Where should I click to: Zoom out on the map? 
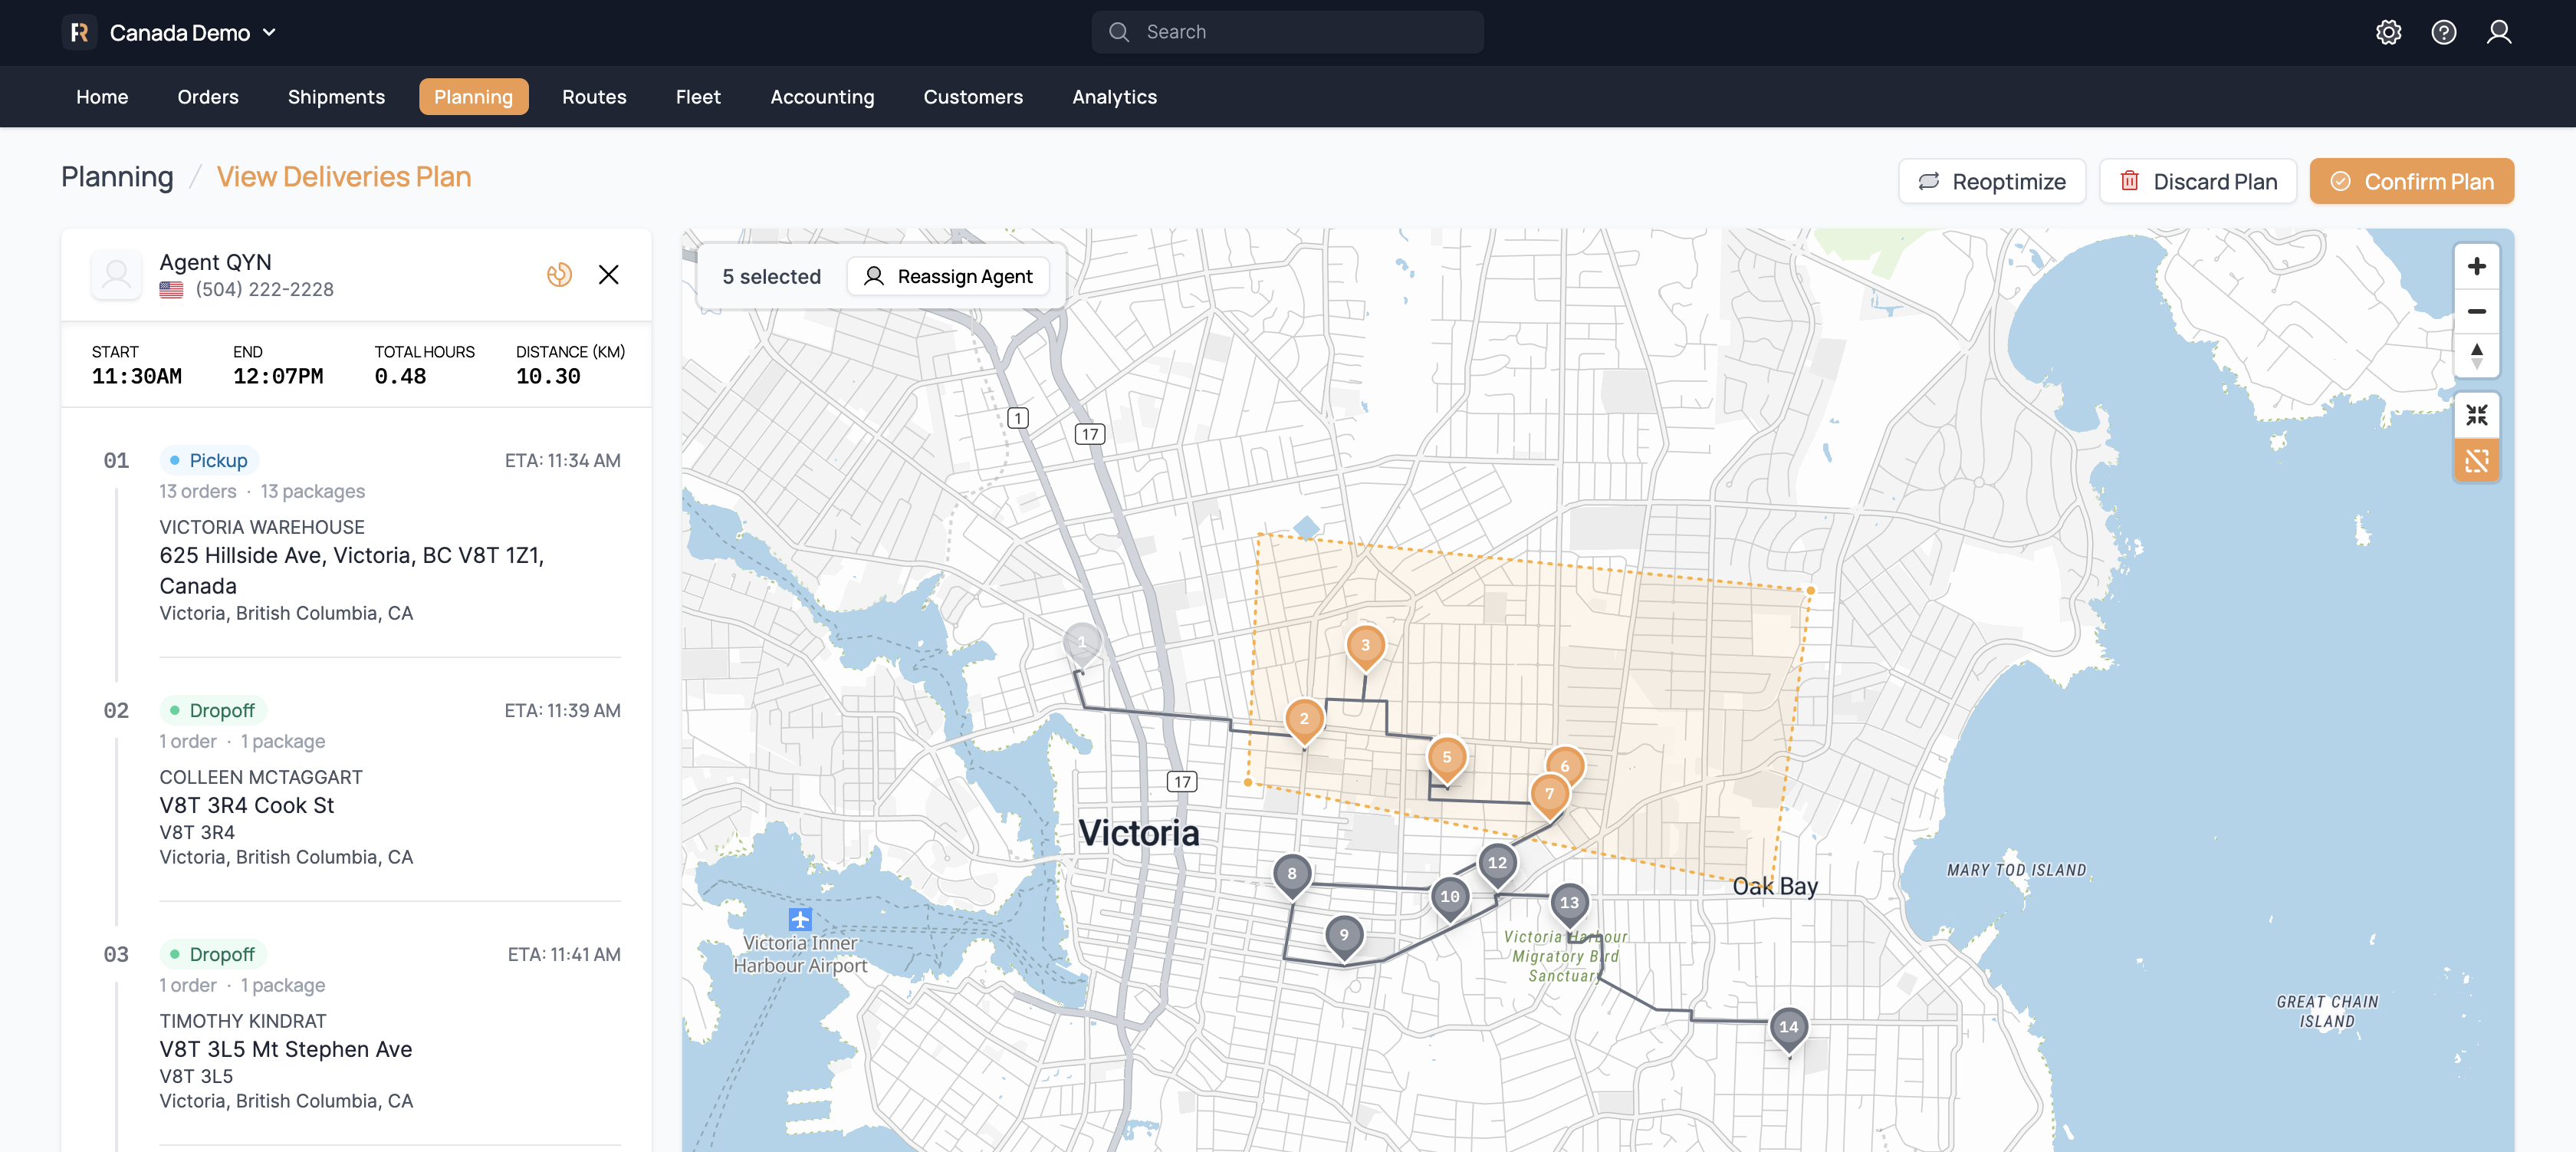pyautogui.click(x=2476, y=311)
